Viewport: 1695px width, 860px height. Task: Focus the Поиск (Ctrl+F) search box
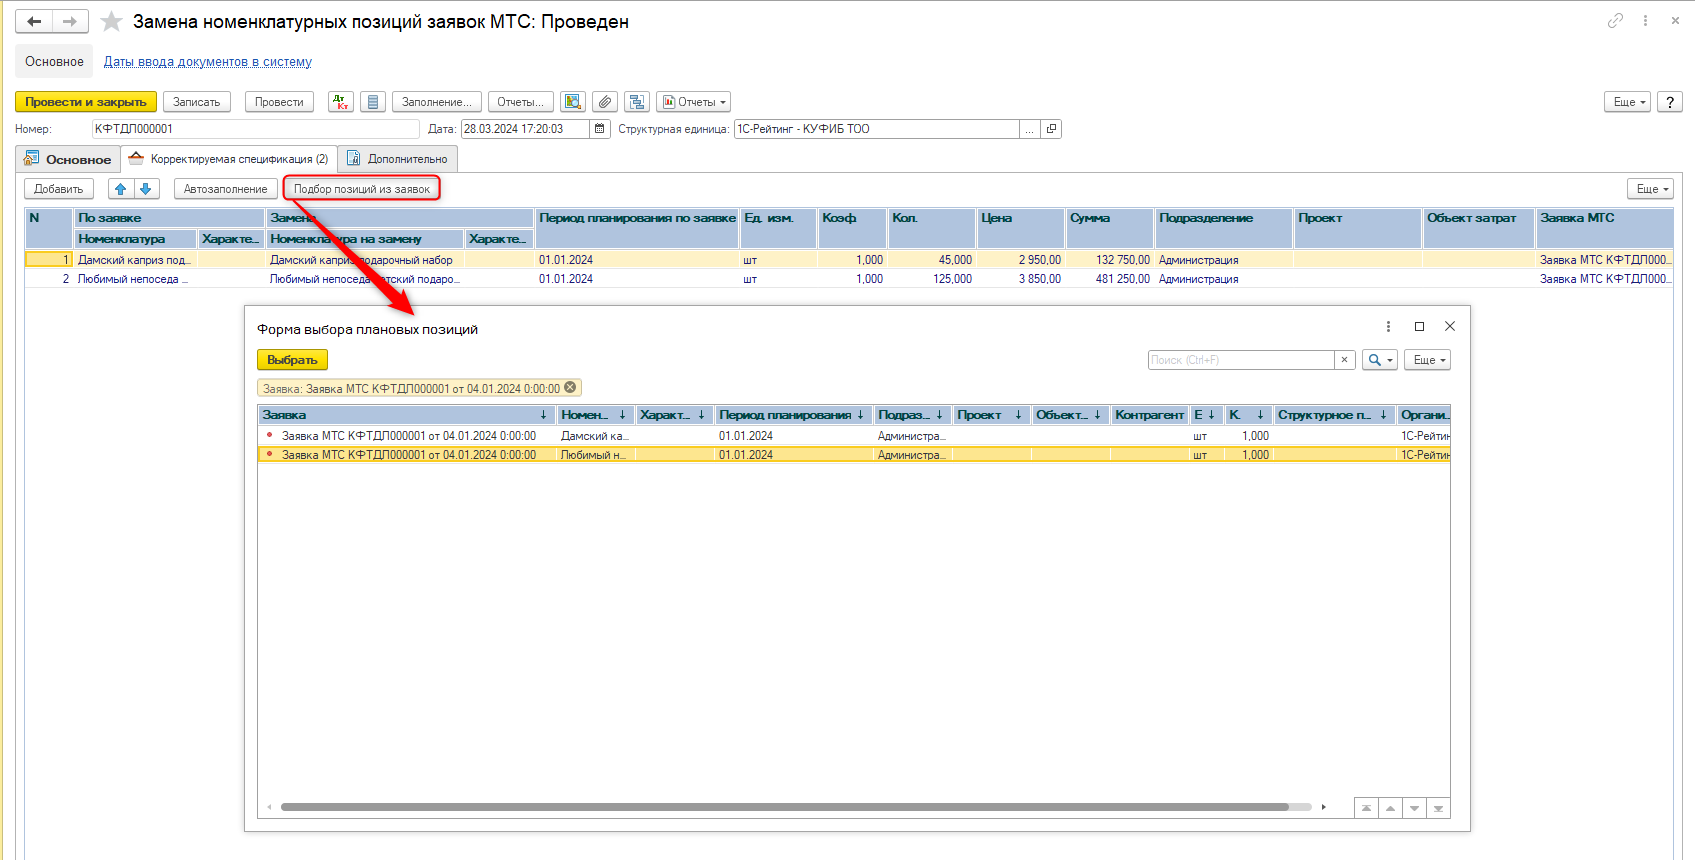pos(1241,360)
